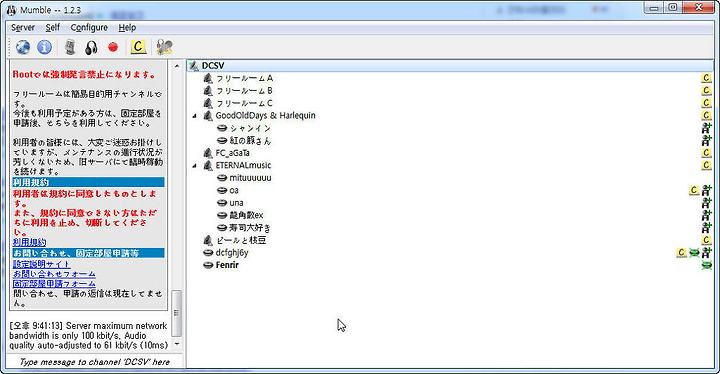The height and width of the screenshot is (374, 720).
Task: Show server Information with the blue i icon
Action: [x=45, y=47]
